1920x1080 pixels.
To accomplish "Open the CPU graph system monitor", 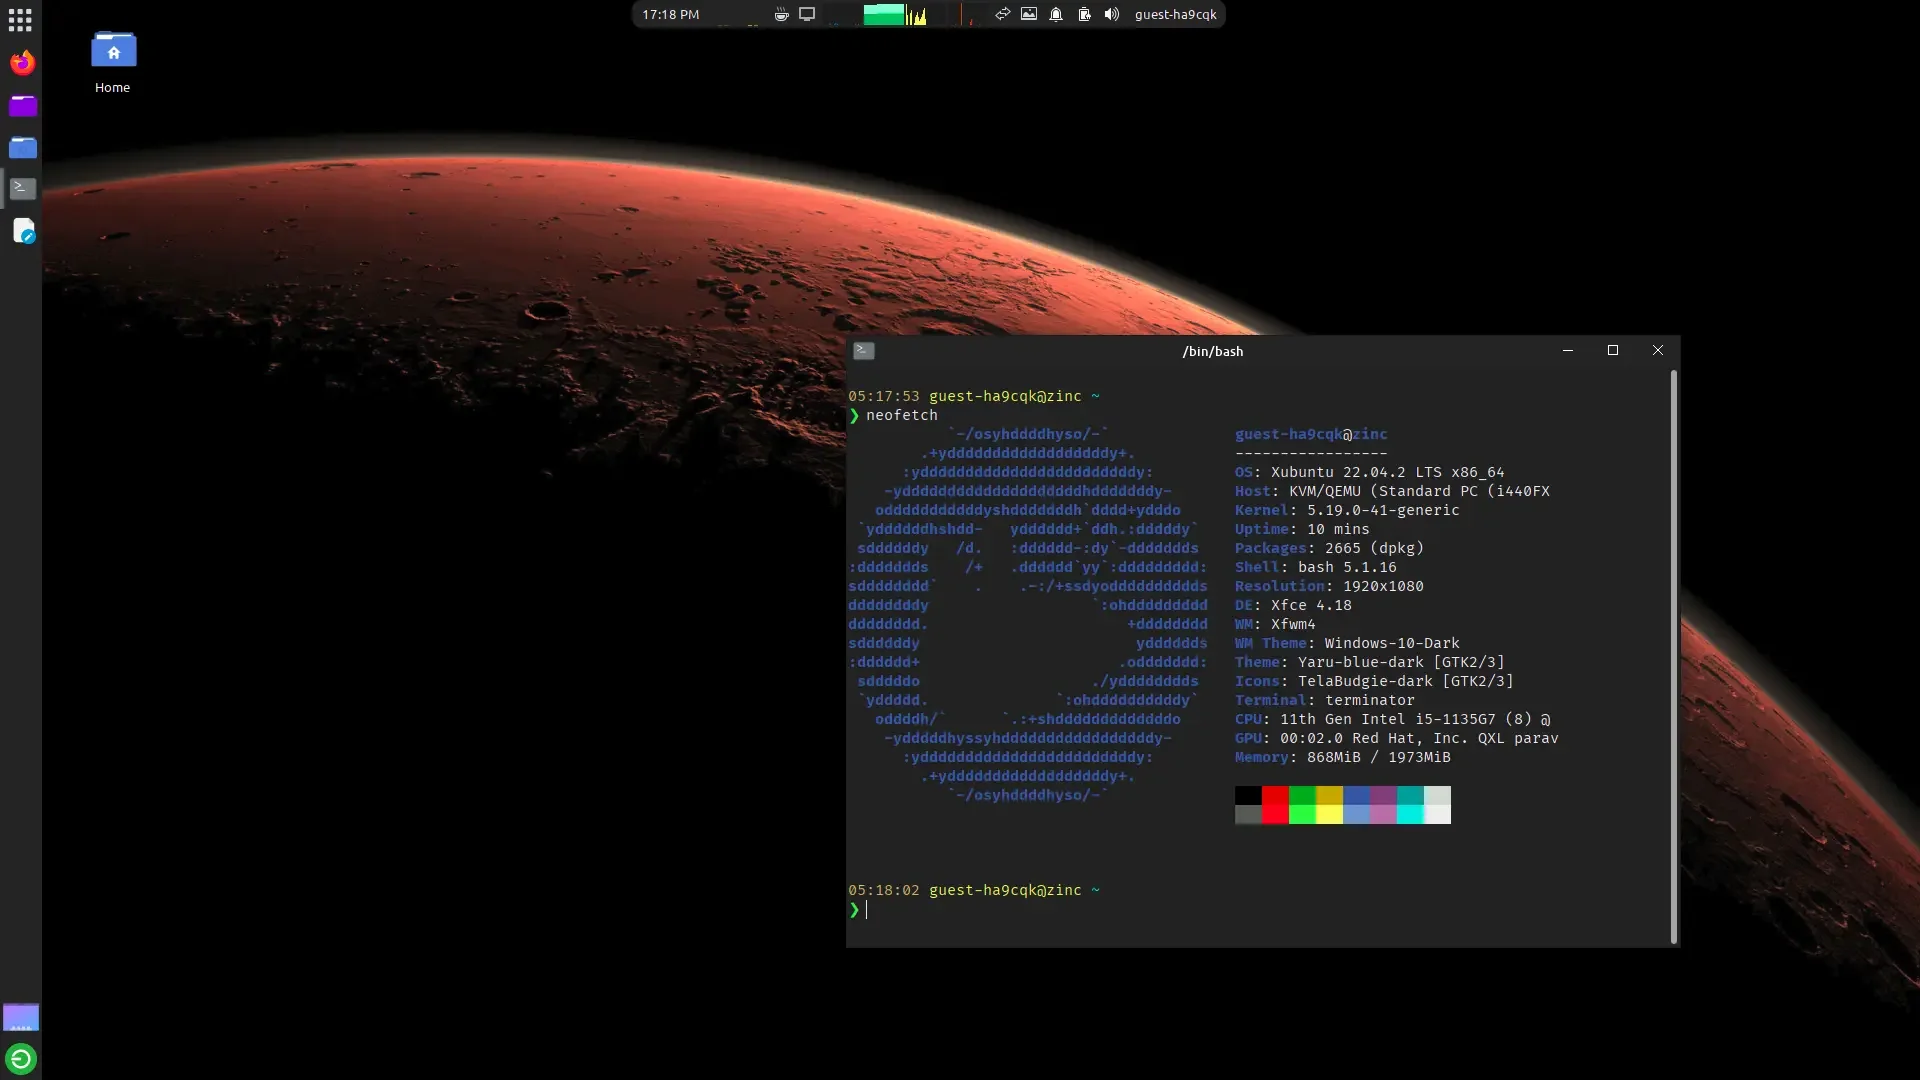I will (895, 14).
